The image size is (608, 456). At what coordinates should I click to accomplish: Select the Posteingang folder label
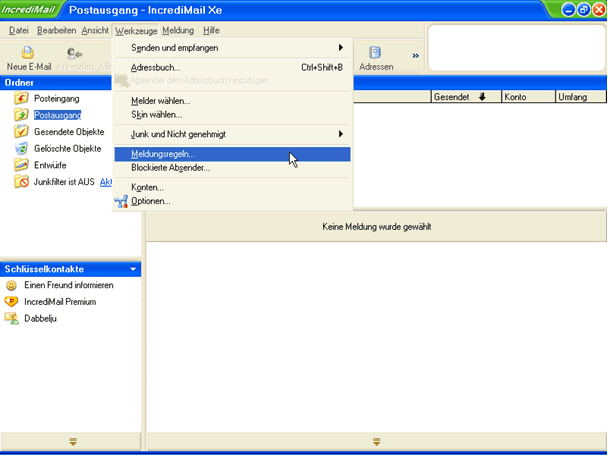(x=57, y=99)
